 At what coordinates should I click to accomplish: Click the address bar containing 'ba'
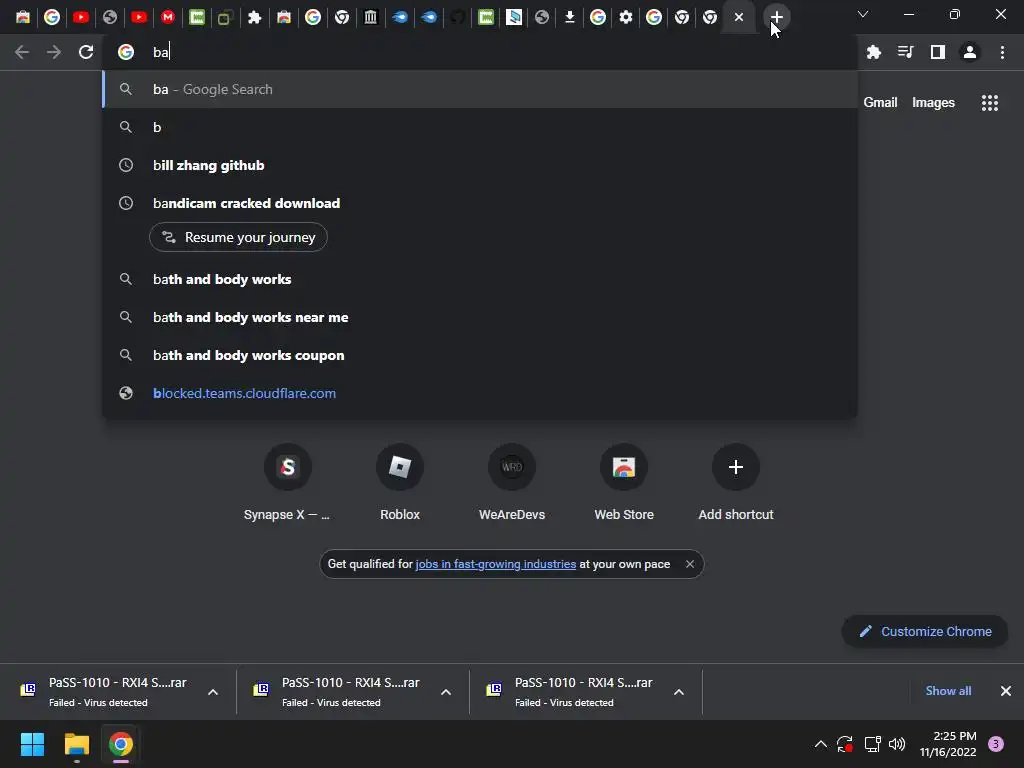coord(480,52)
